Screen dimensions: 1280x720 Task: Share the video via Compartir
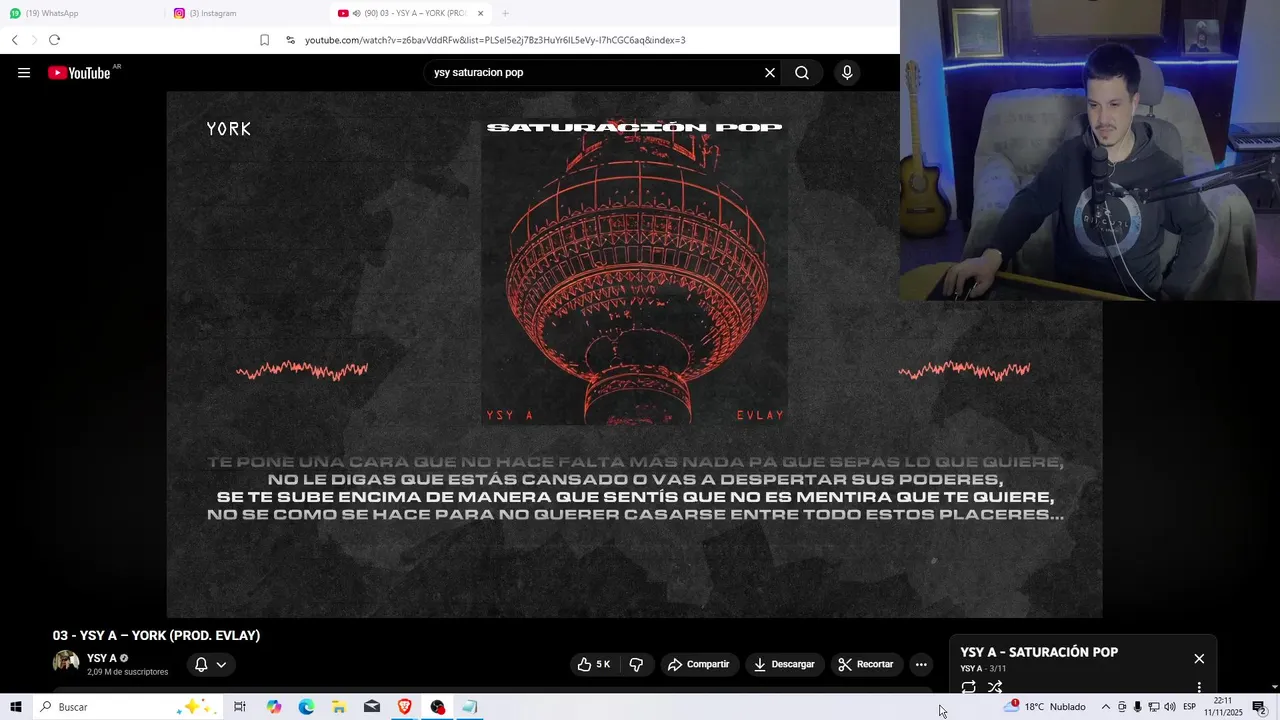click(698, 664)
